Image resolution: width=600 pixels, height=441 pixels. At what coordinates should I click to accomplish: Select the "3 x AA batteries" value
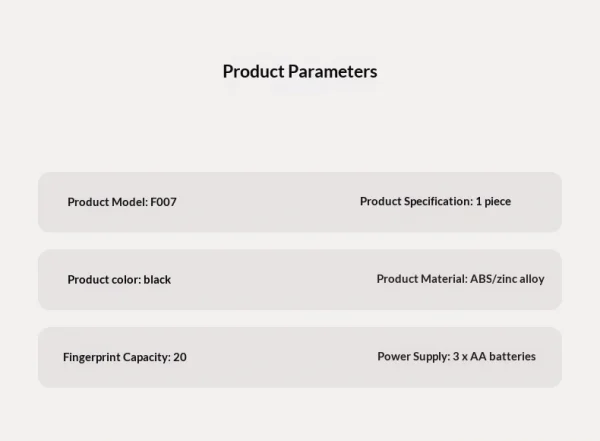pos(494,356)
